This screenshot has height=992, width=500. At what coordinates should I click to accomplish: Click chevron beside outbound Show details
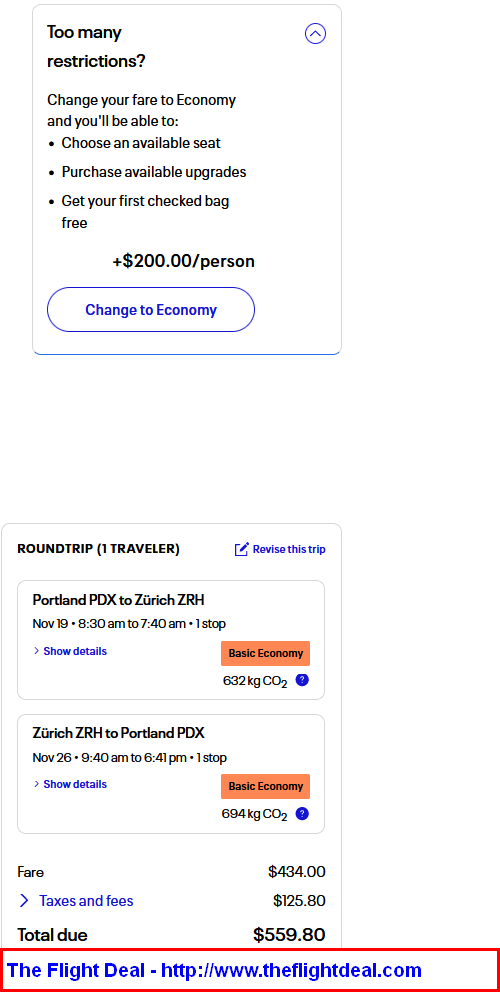coord(36,651)
